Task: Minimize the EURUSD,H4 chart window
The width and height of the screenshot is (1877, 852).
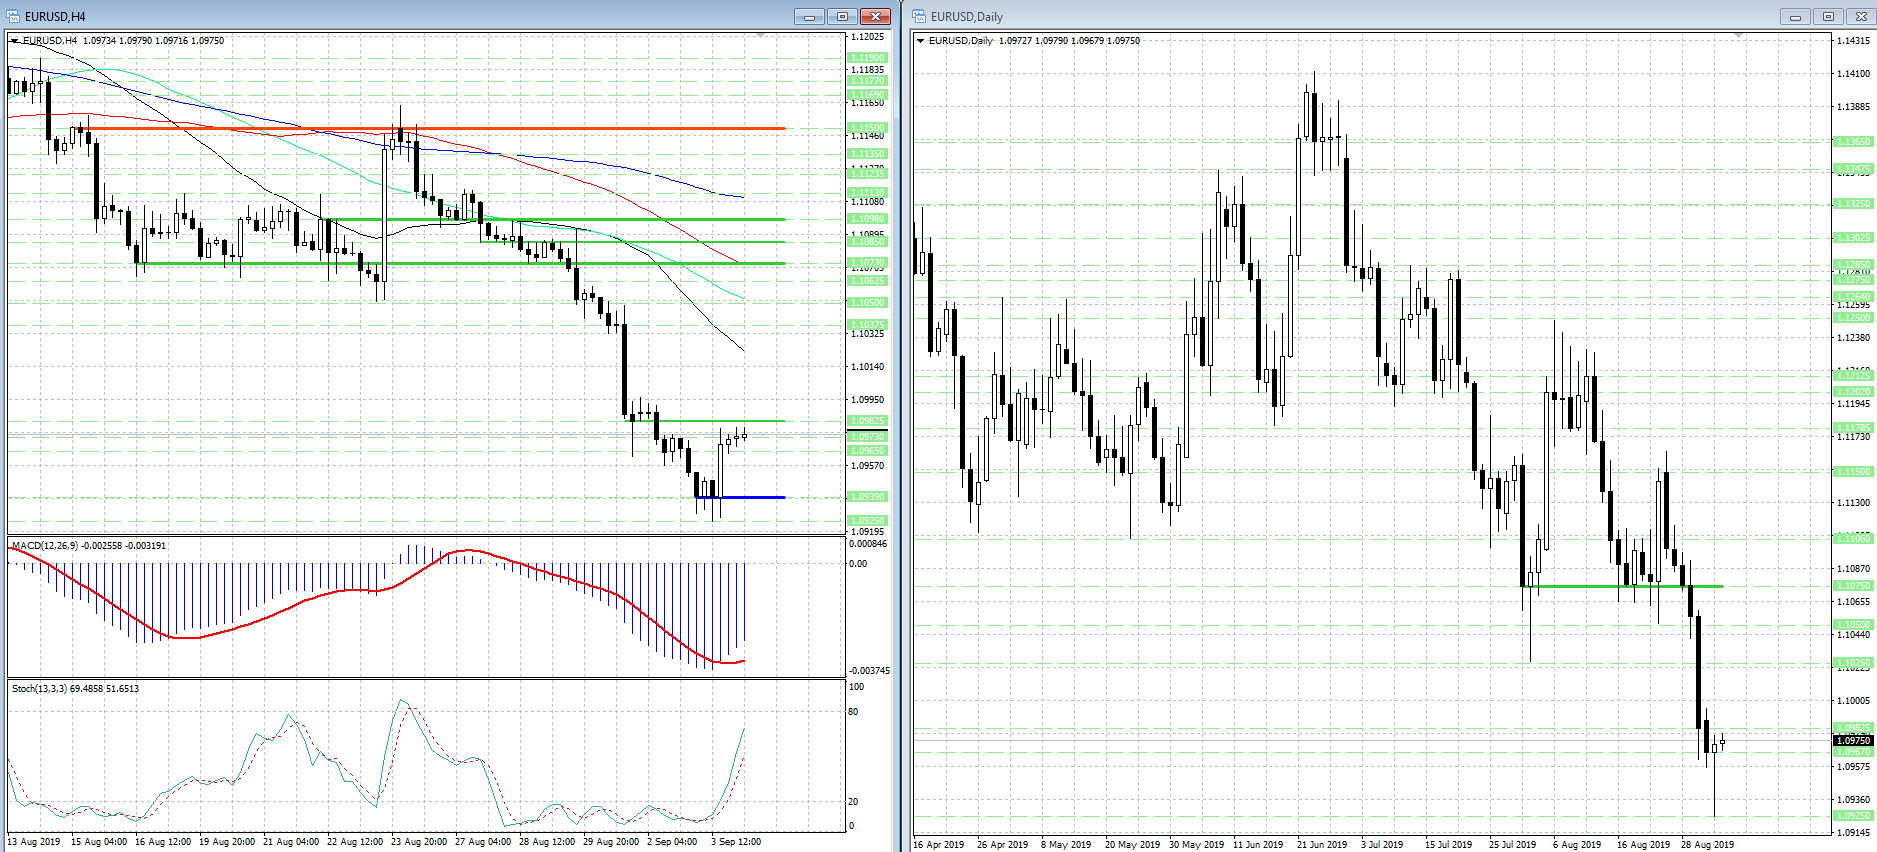Action: (809, 17)
